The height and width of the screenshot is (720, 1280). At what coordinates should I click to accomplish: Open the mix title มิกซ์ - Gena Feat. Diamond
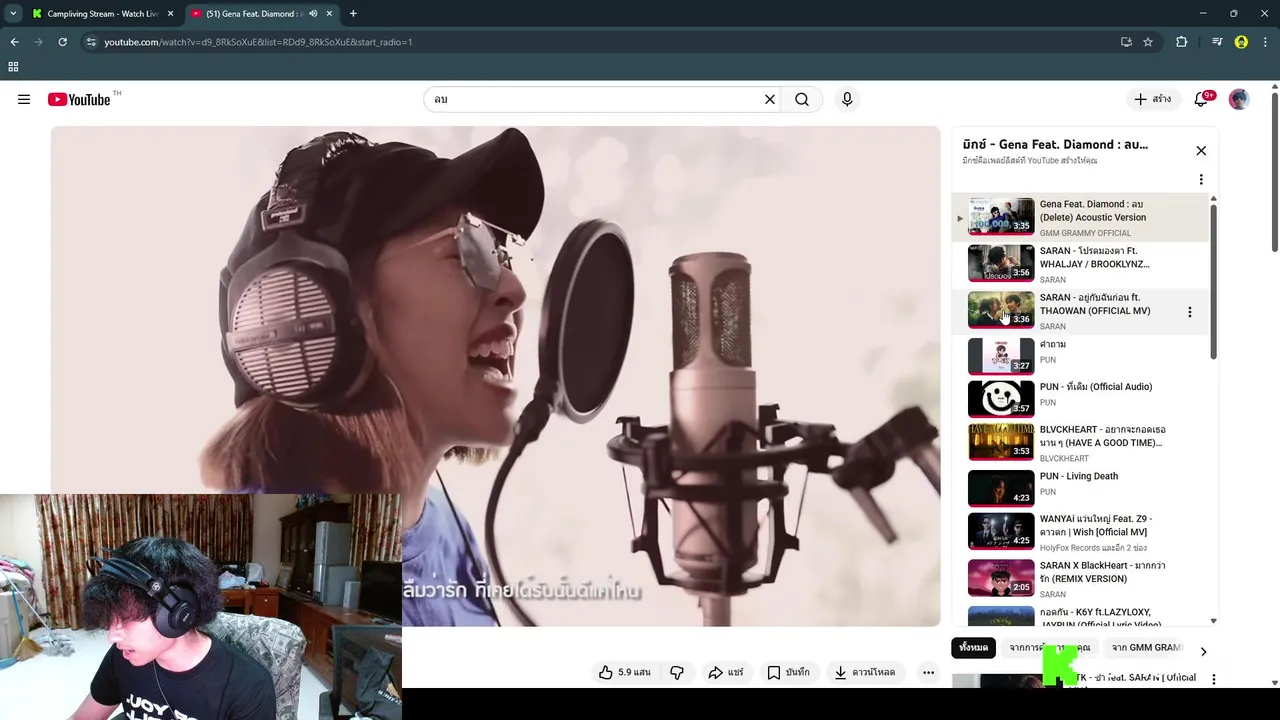[1055, 144]
